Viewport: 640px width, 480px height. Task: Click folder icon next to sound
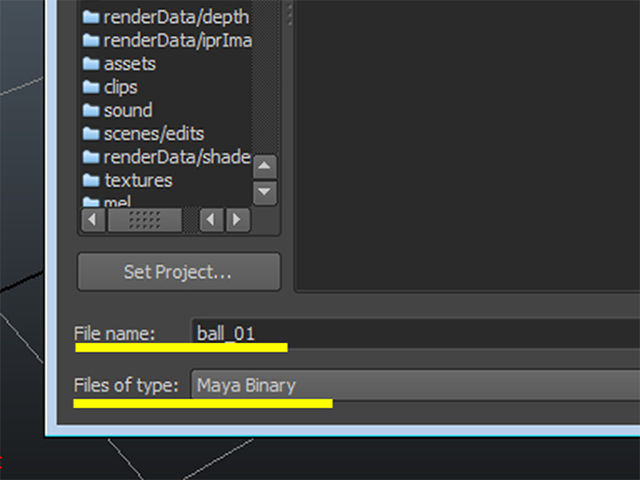pyautogui.click(x=91, y=110)
